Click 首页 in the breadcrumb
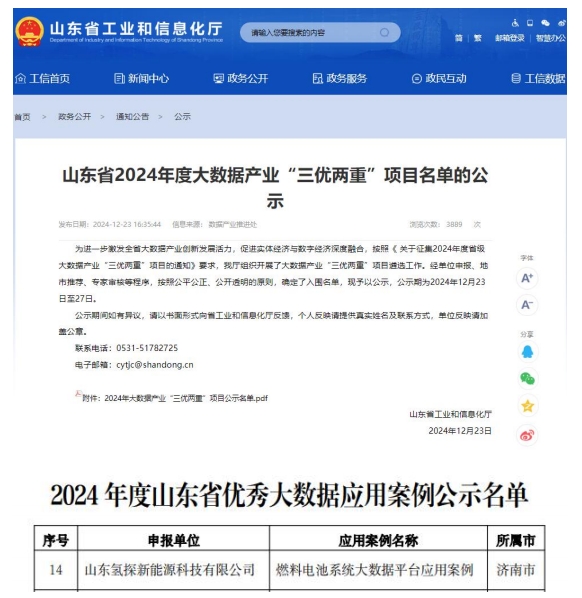Screen dimensions: 582x598 [x=22, y=117]
